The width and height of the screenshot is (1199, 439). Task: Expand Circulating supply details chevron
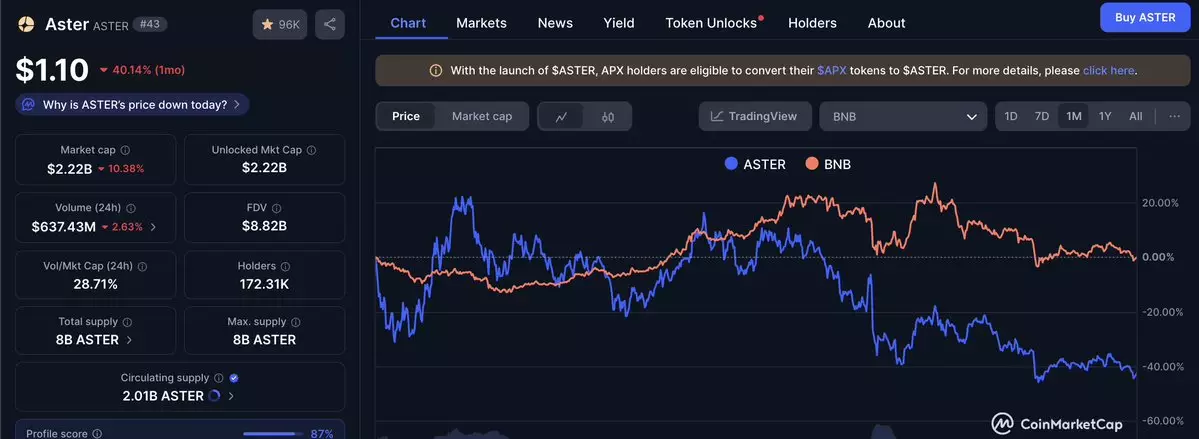[232, 396]
